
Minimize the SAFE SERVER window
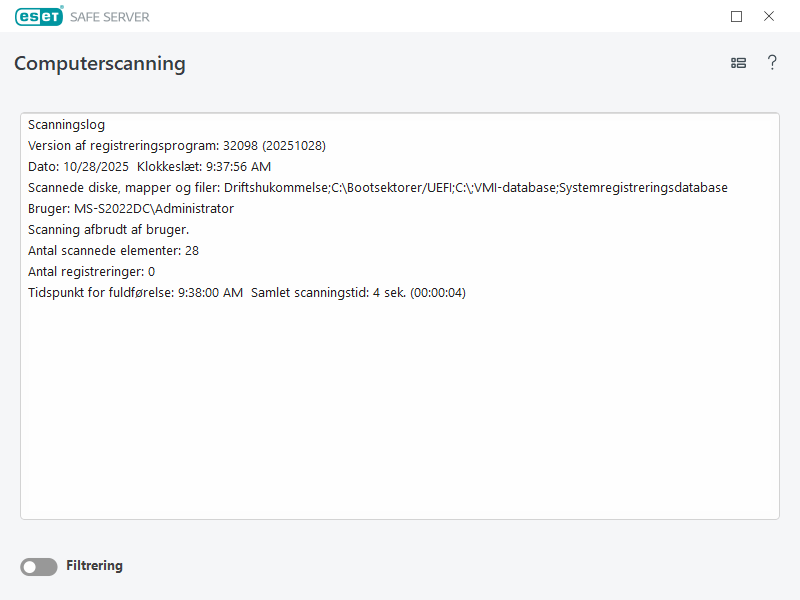click(736, 16)
